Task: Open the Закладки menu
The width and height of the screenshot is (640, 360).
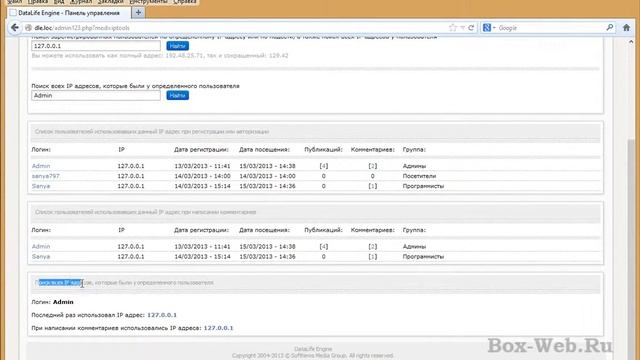Action: pyautogui.click(x=110, y=2)
